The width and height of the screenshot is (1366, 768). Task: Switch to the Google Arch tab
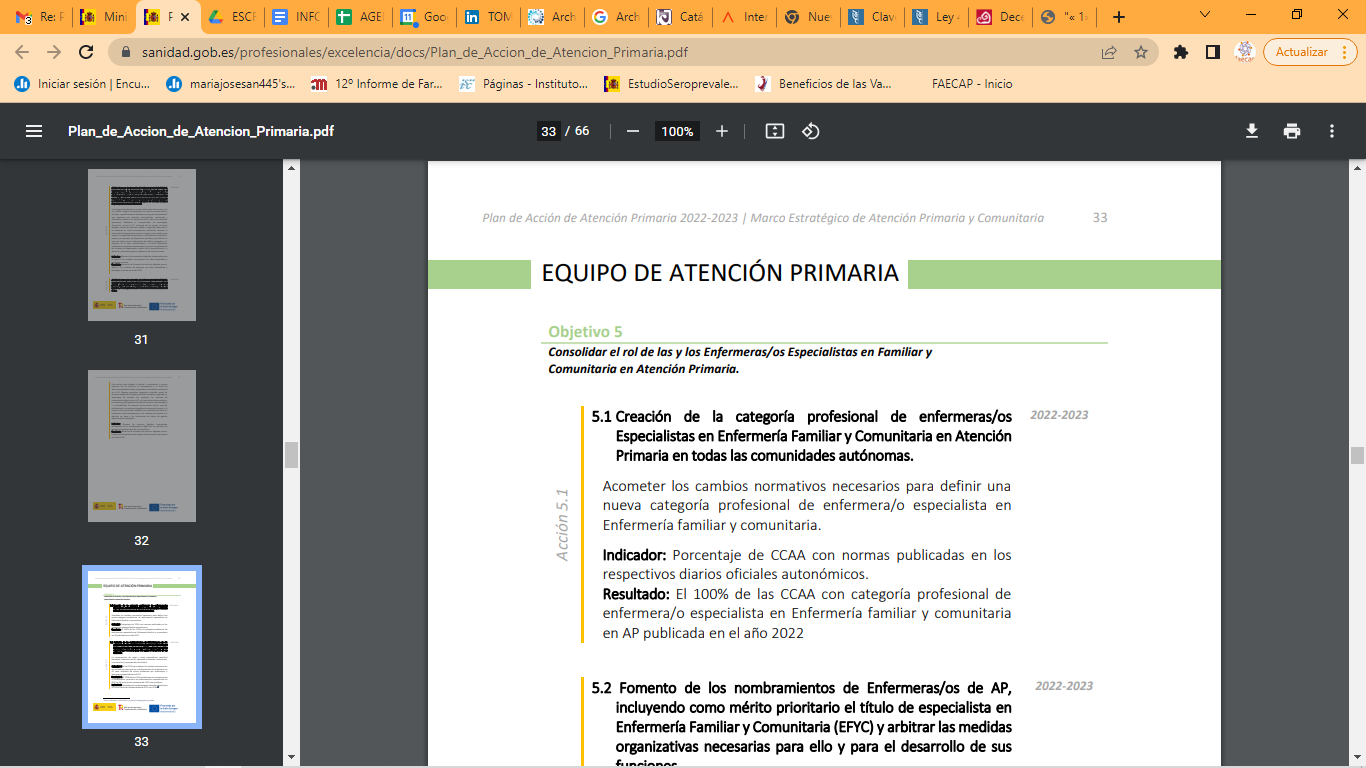tap(615, 17)
